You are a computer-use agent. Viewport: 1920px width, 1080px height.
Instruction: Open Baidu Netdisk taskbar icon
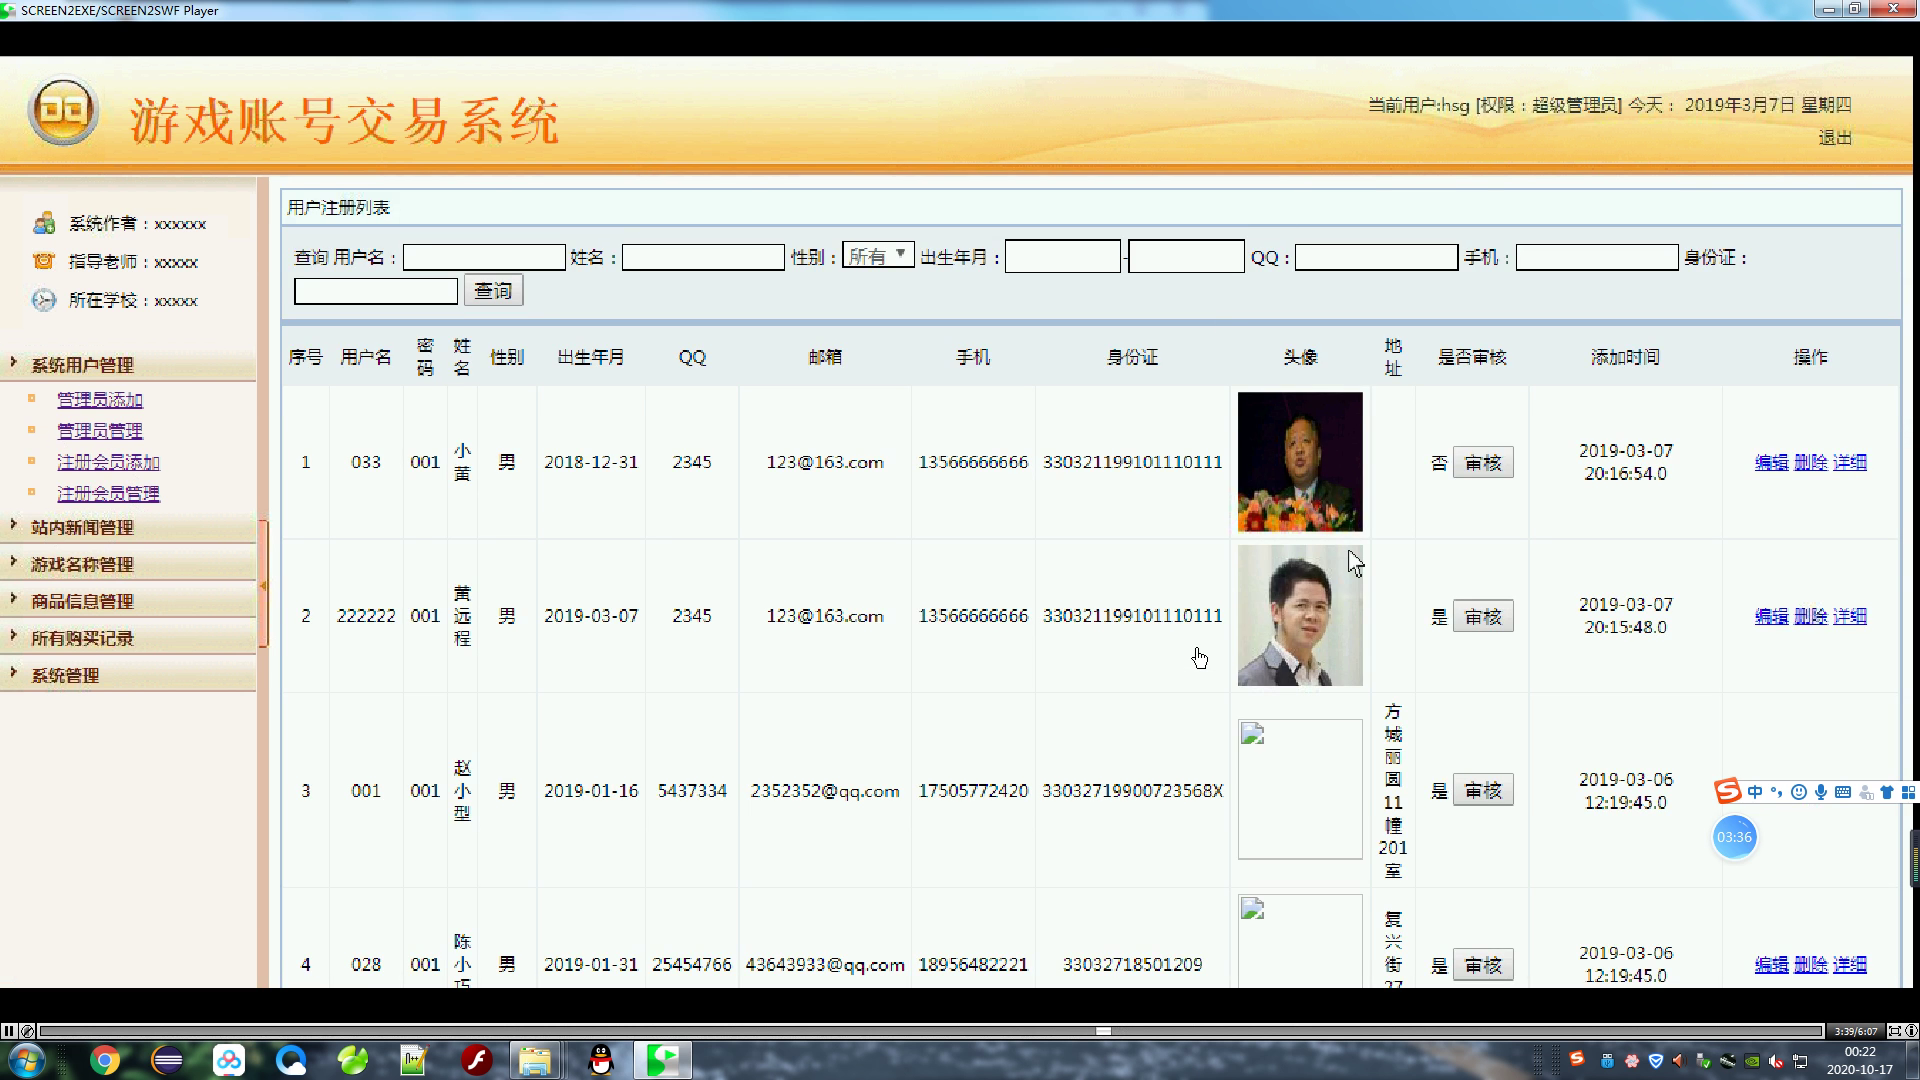[x=229, y=1060]
